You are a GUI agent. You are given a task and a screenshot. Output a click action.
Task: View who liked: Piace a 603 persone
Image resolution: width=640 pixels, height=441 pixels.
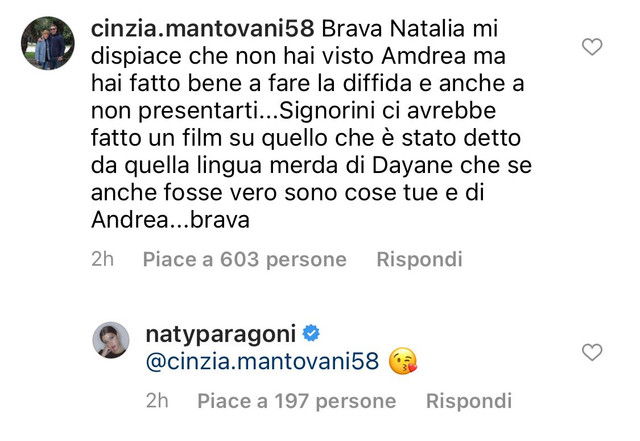244,260
